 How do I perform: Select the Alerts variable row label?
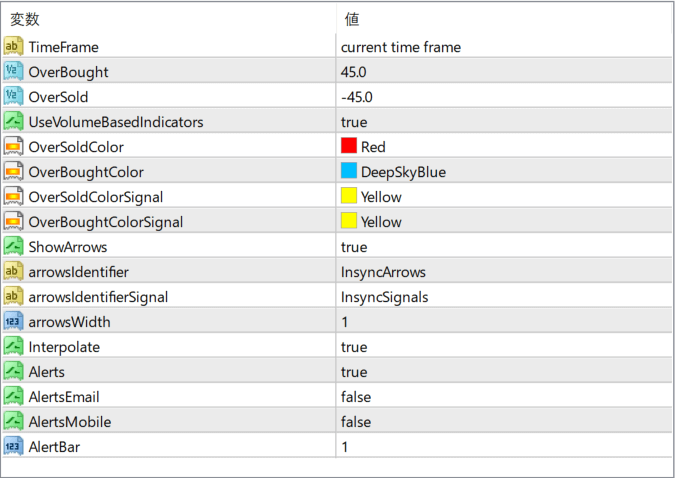(x=46, y=372)
